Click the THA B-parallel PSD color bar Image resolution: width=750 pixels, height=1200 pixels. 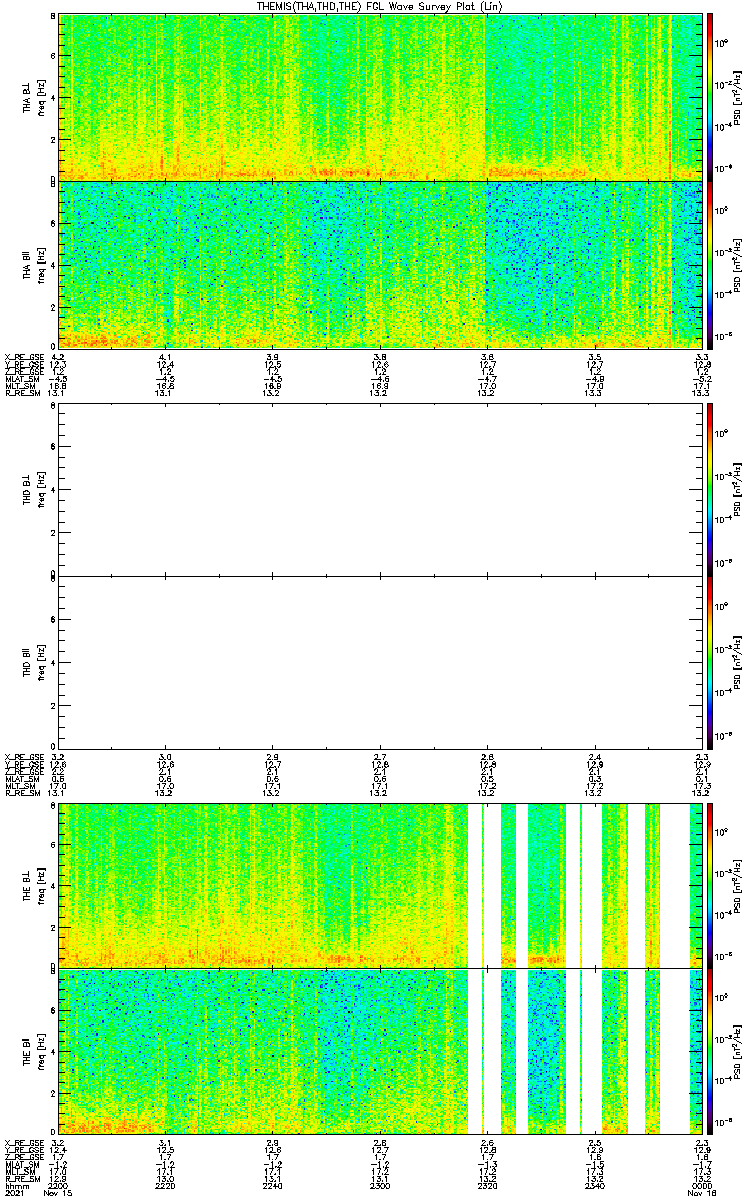(x=711, y=264)
